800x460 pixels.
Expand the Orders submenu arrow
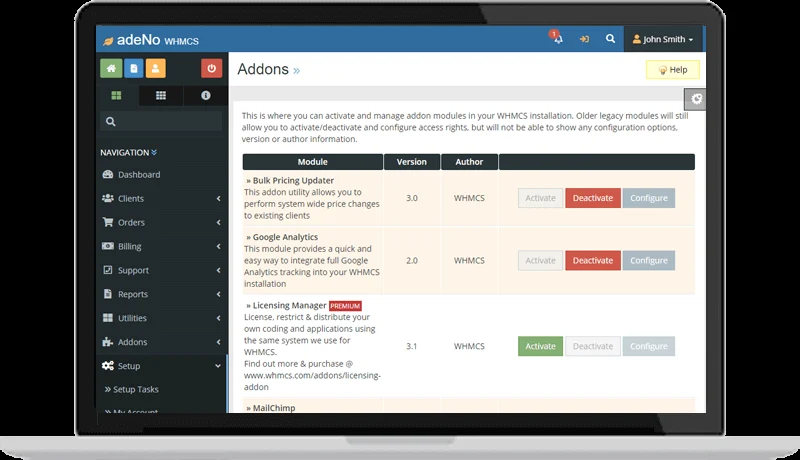[x=218, y=222]
